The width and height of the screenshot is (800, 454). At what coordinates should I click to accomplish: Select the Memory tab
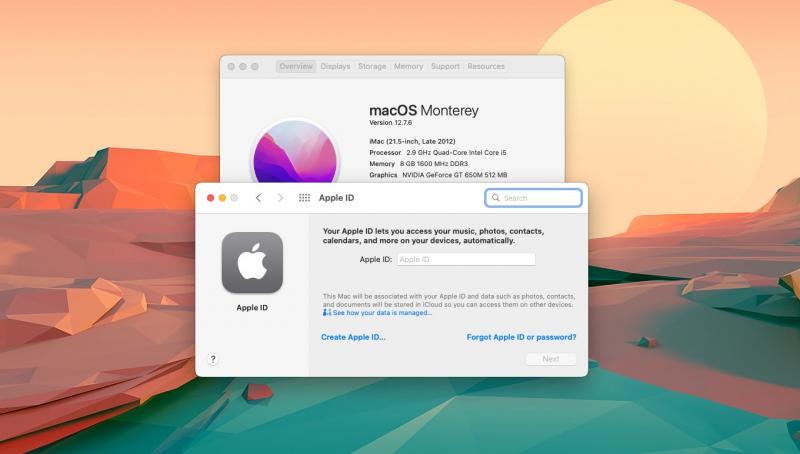click(408, 66)
